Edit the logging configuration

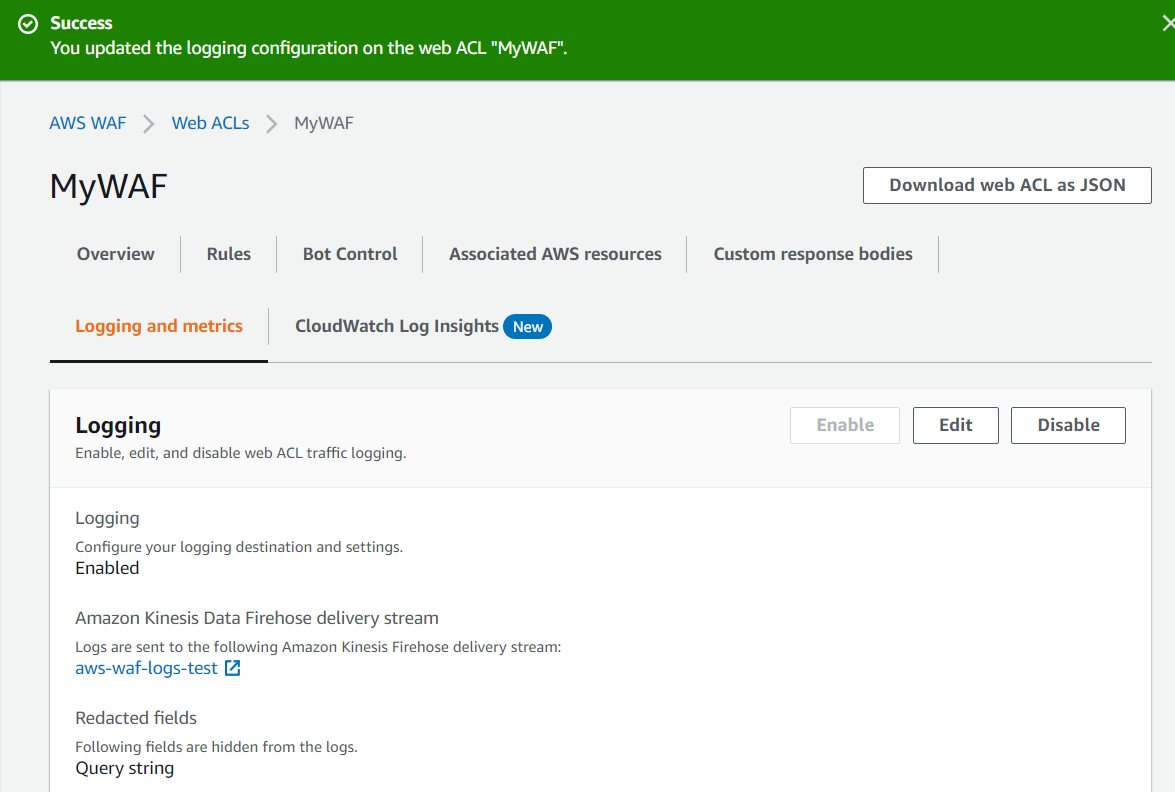tap(955, 426)
